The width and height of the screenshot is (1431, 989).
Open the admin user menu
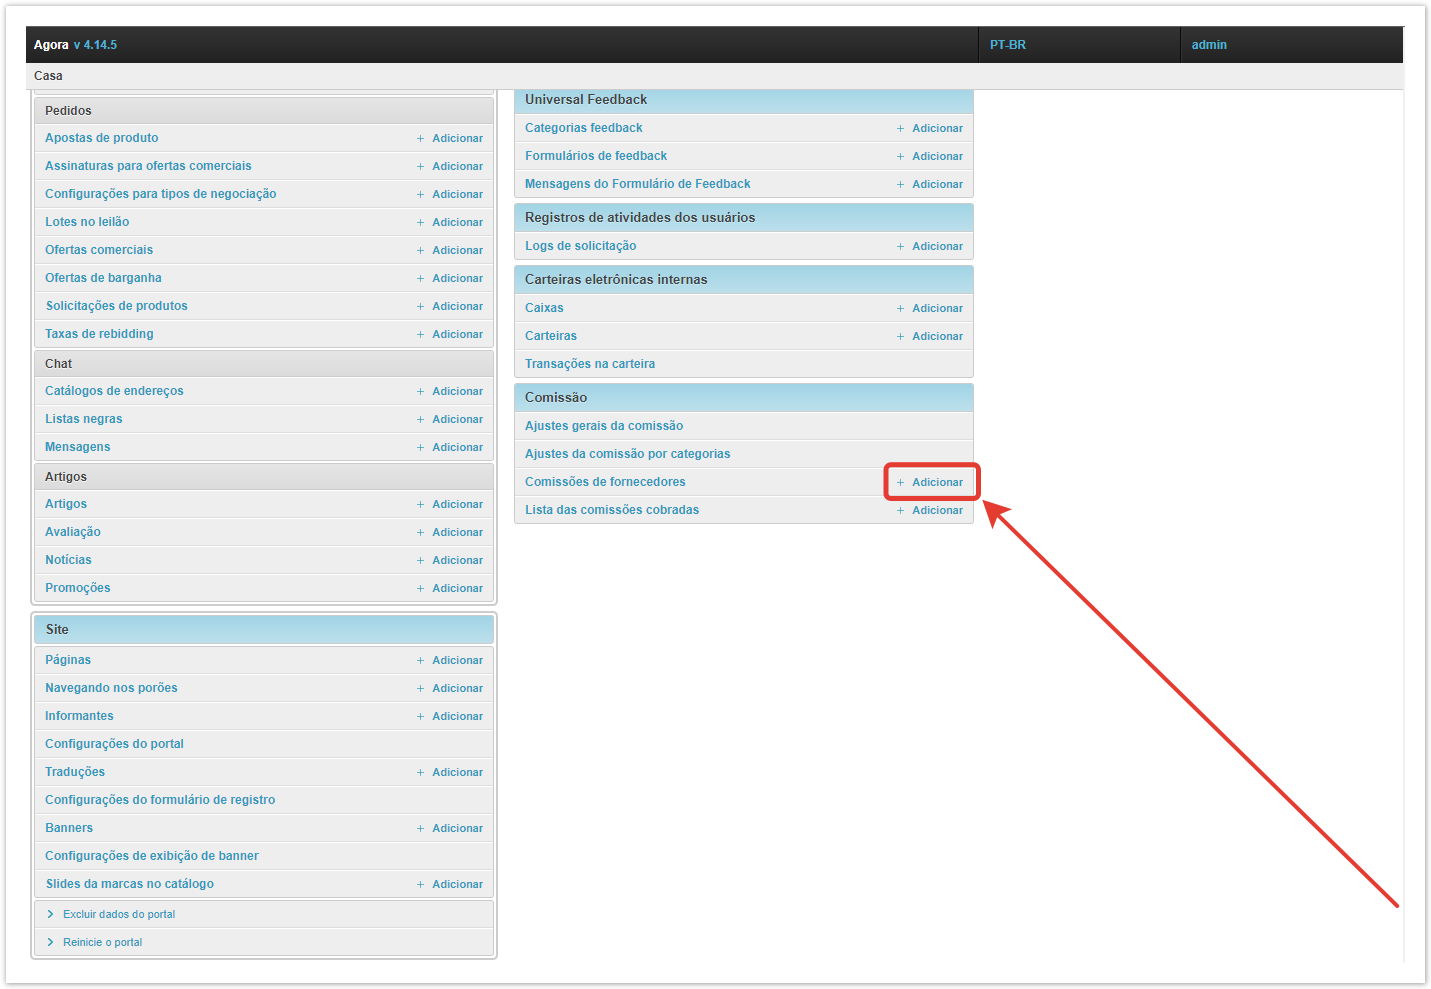1208,45
